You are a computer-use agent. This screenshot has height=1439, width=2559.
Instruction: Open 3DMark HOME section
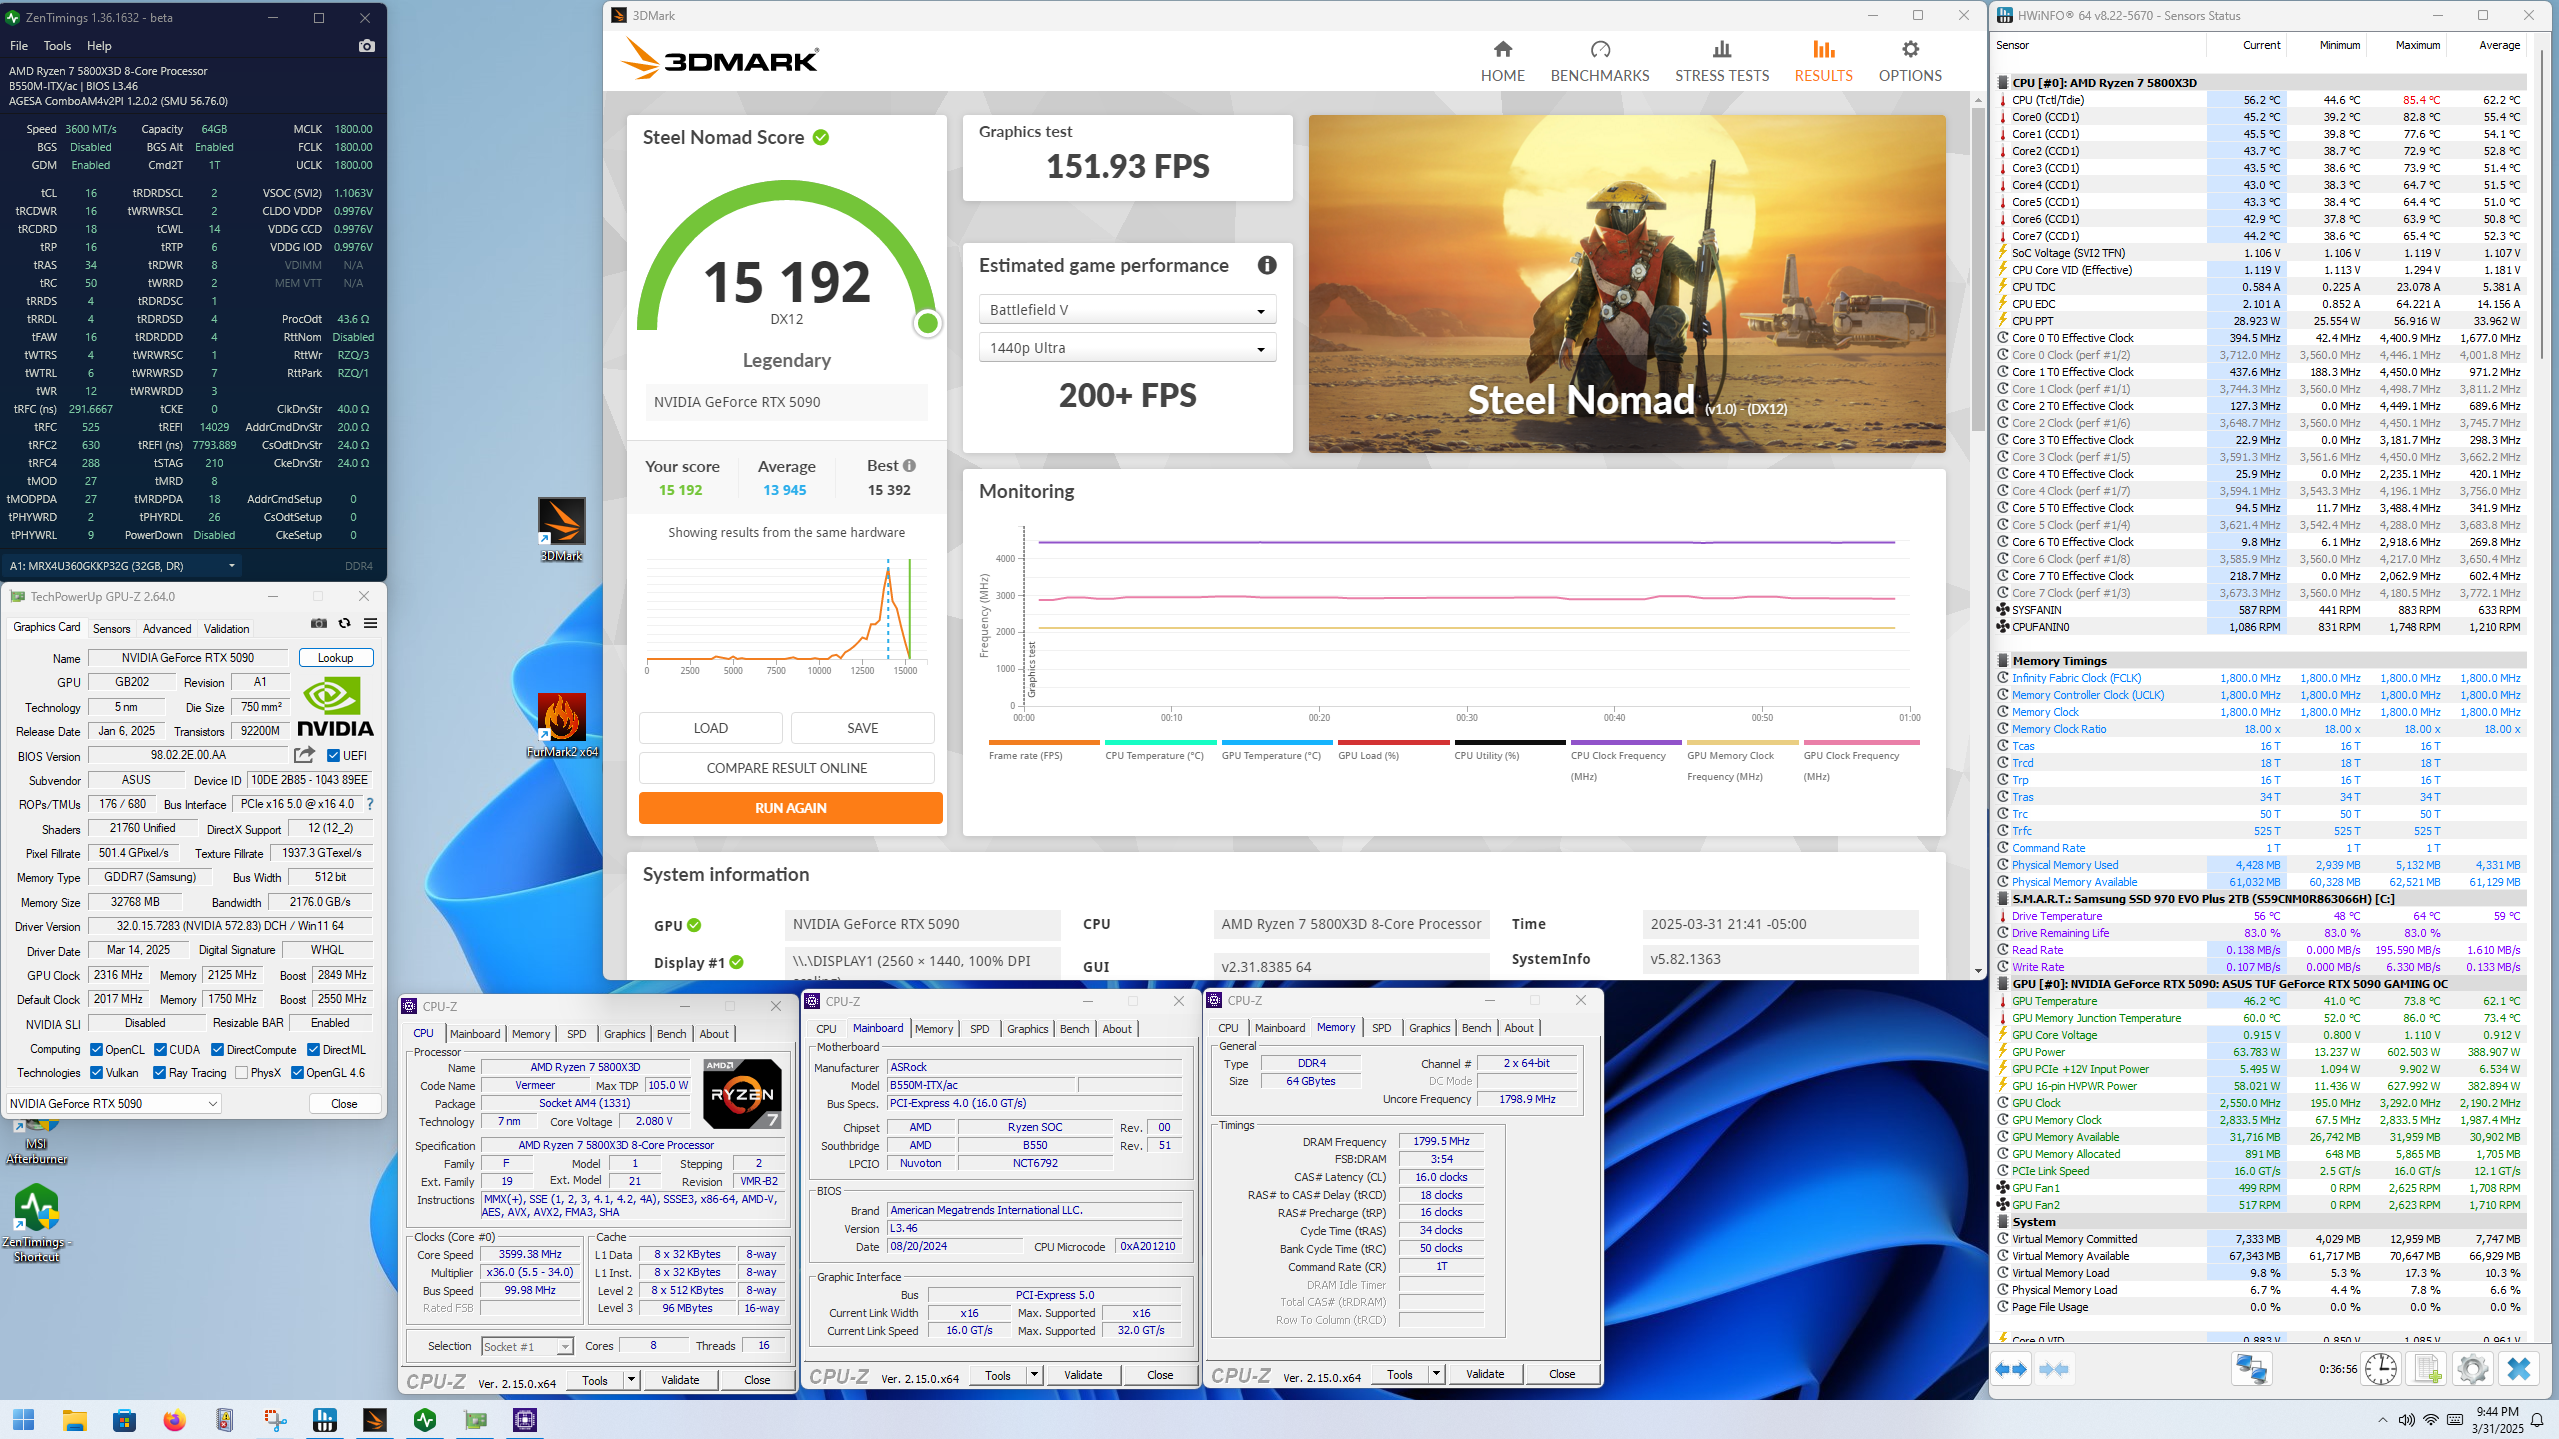1502,61
